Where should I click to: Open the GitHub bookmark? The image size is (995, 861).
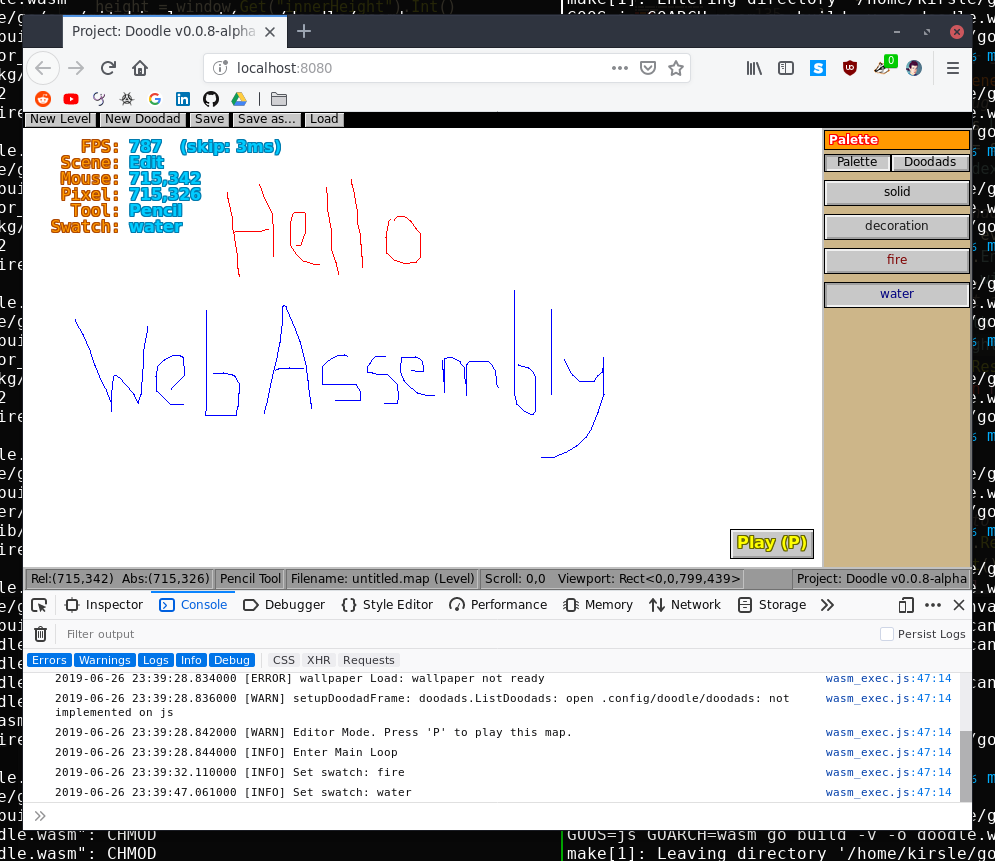211,99
